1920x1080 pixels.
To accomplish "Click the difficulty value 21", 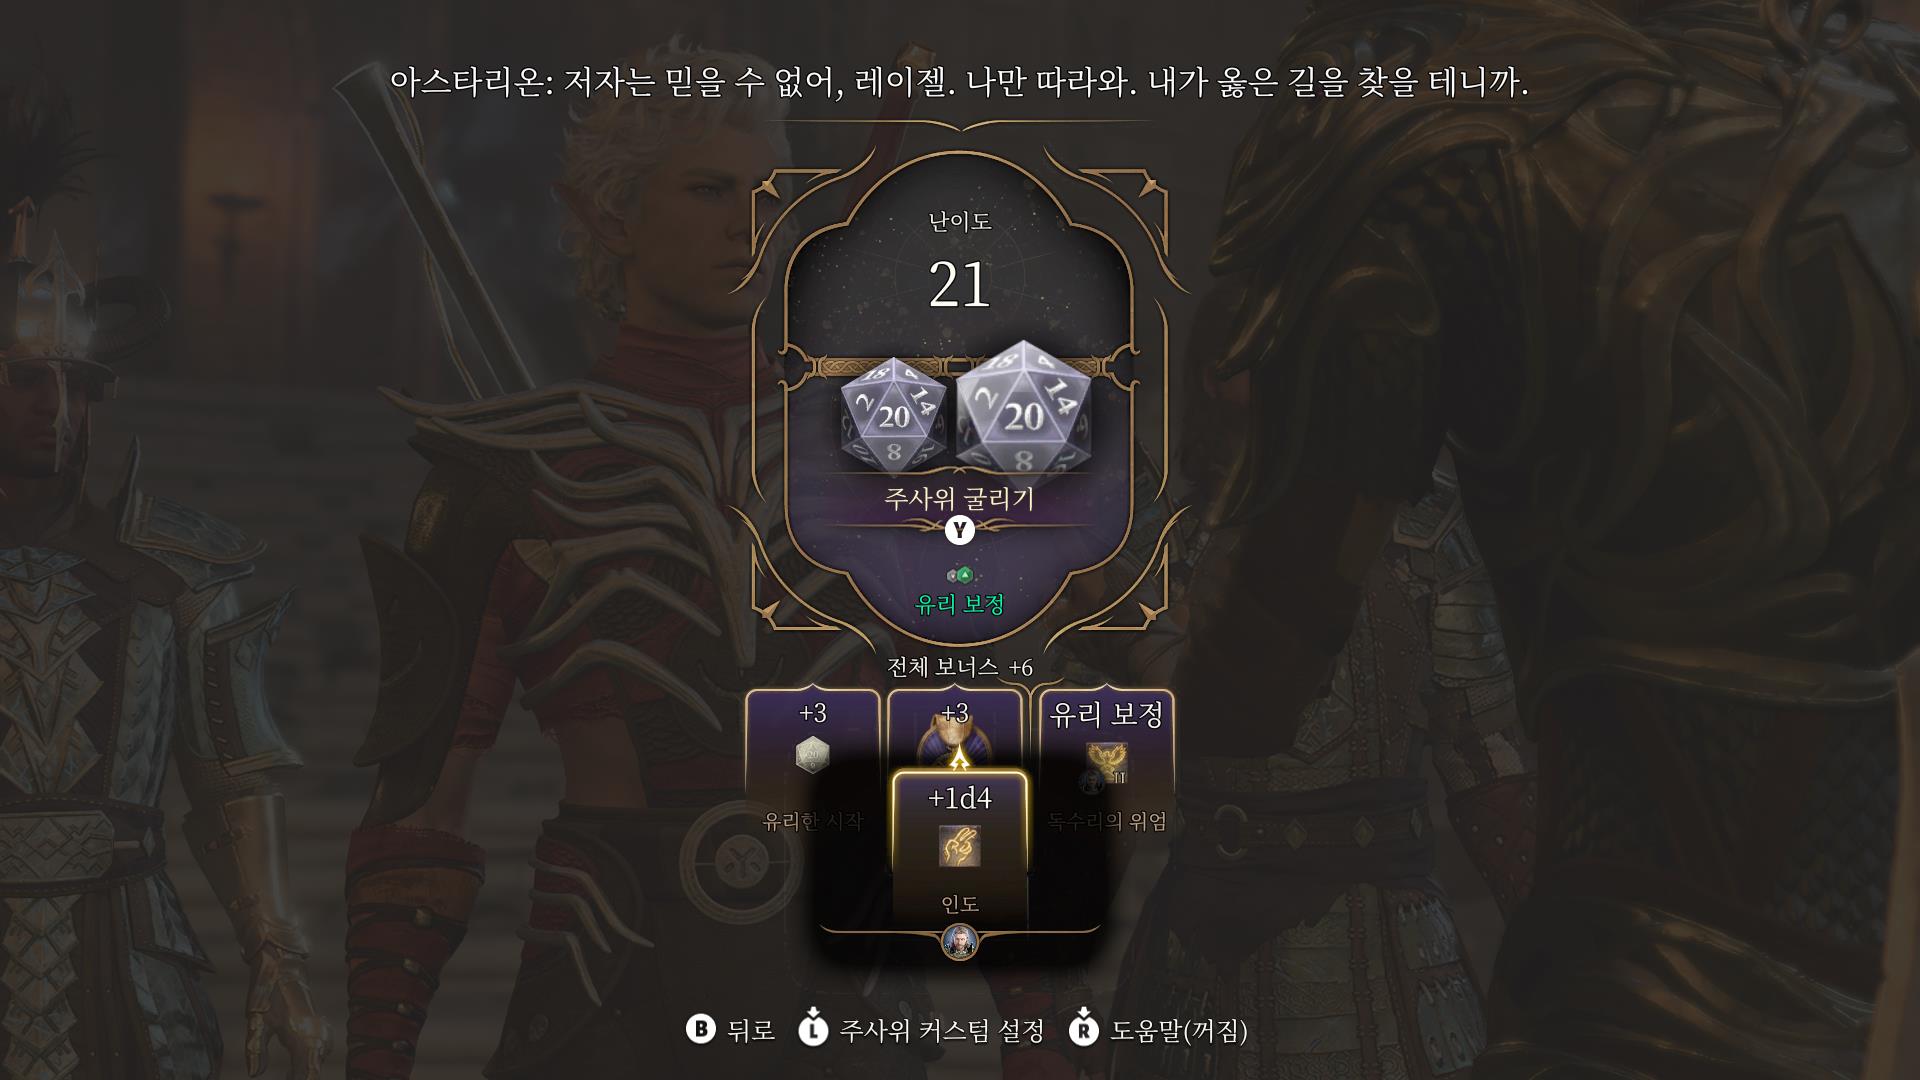I will [x=960, y=285].
